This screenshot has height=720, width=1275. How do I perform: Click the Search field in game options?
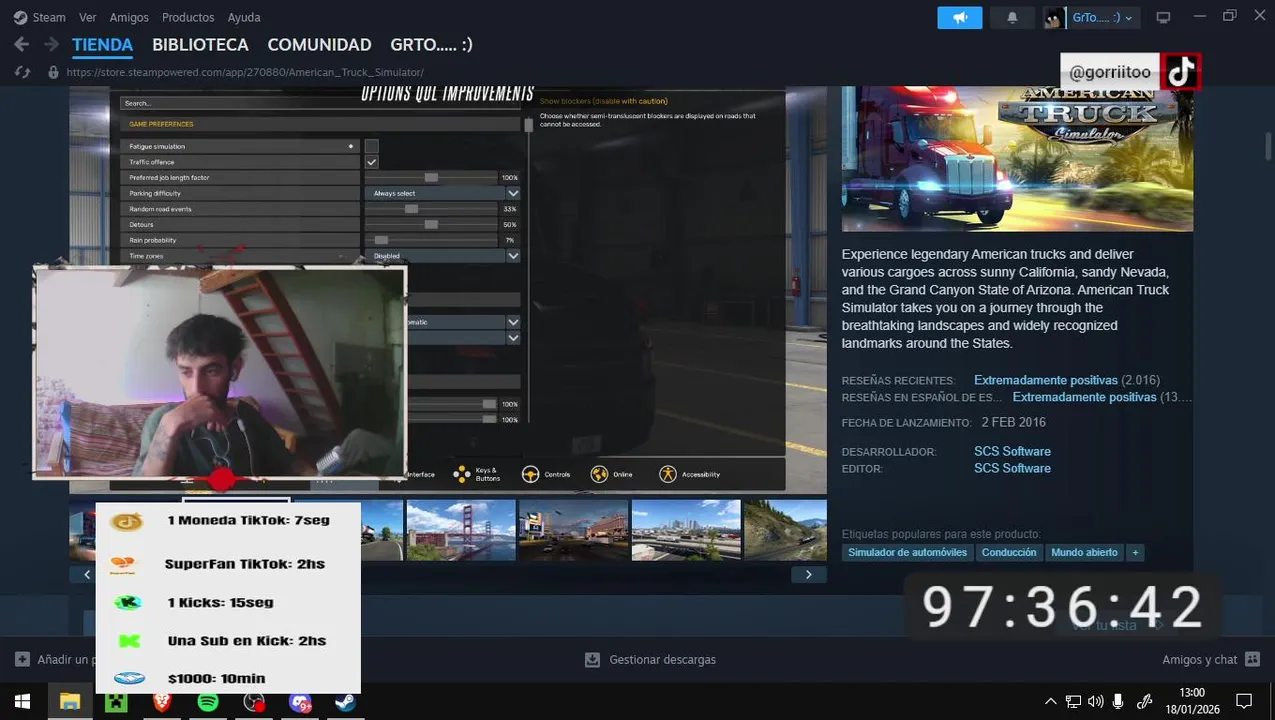[x=321, y=103]
